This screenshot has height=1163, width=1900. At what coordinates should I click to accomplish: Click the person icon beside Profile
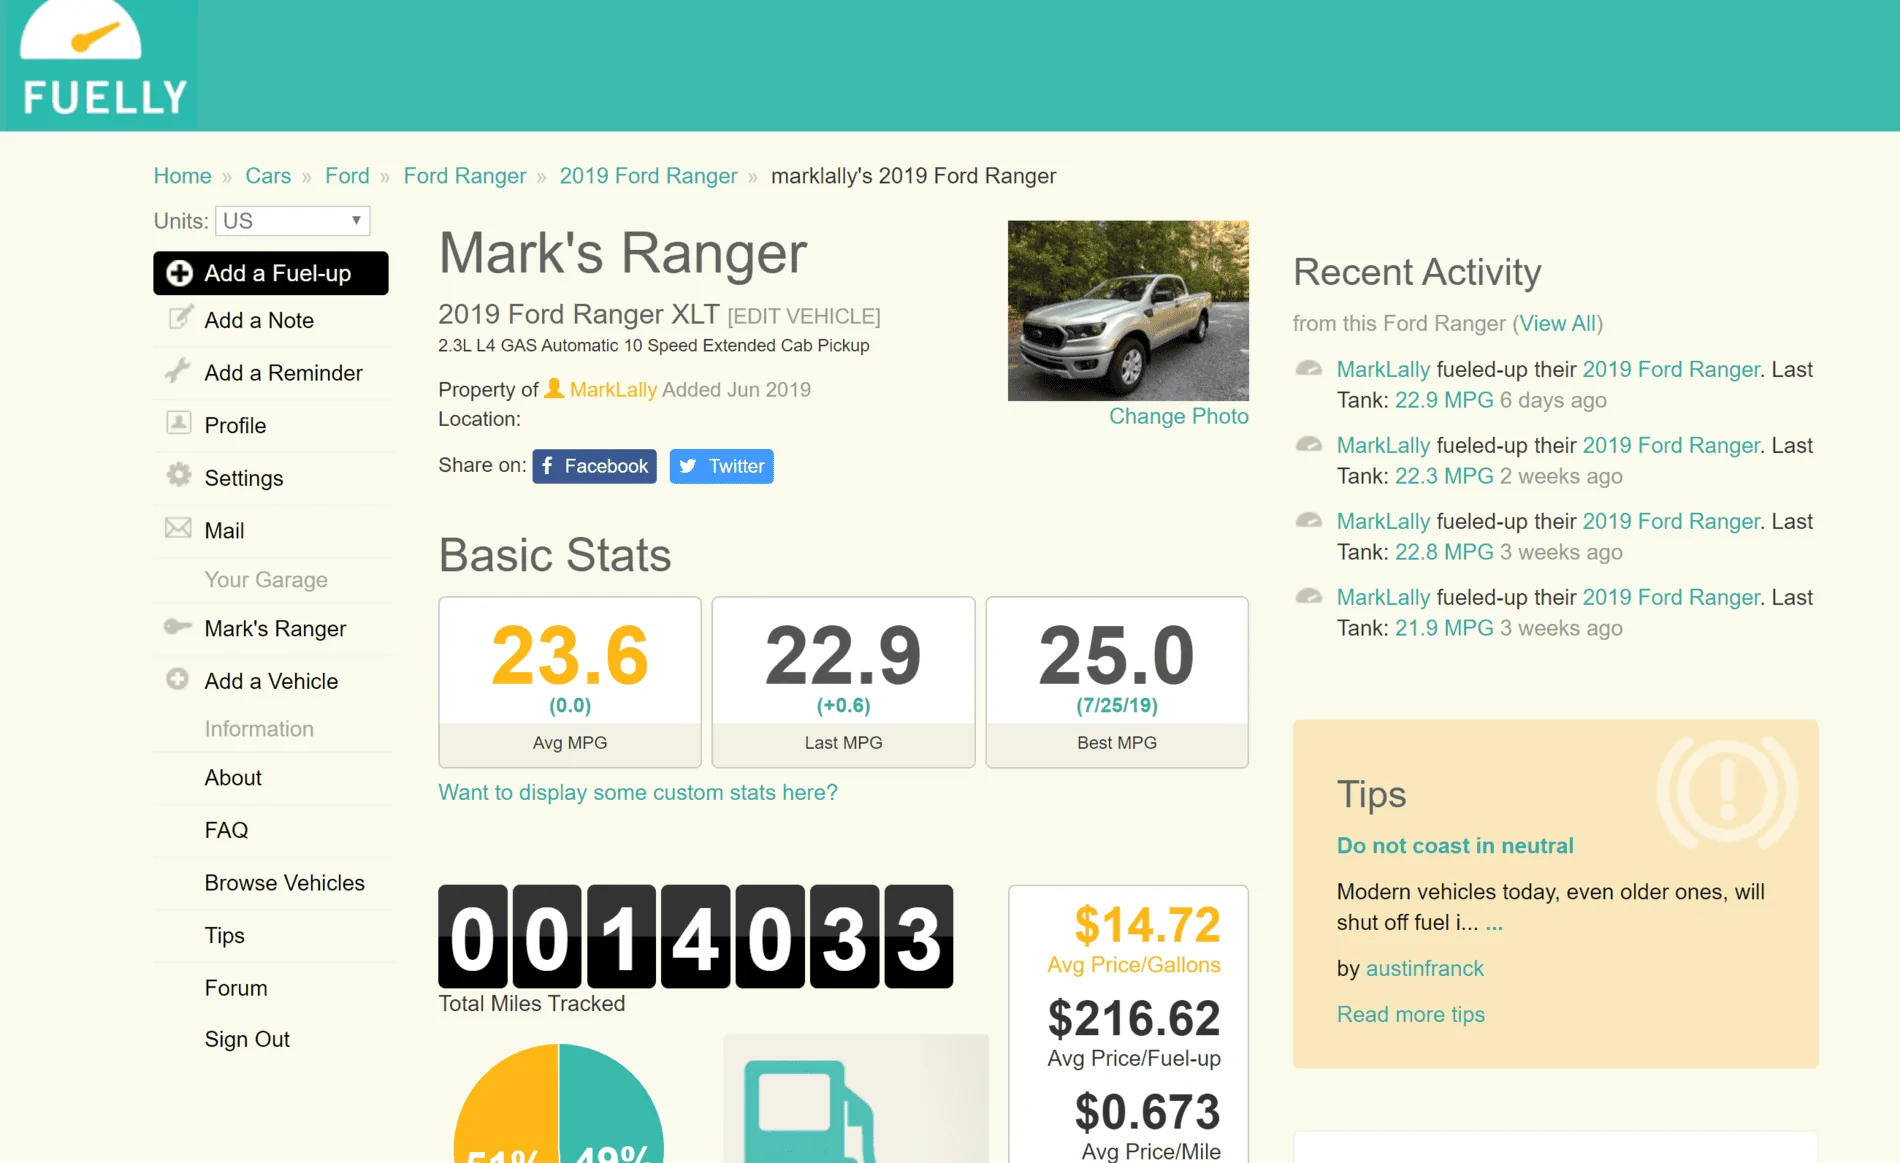(179, 423)
